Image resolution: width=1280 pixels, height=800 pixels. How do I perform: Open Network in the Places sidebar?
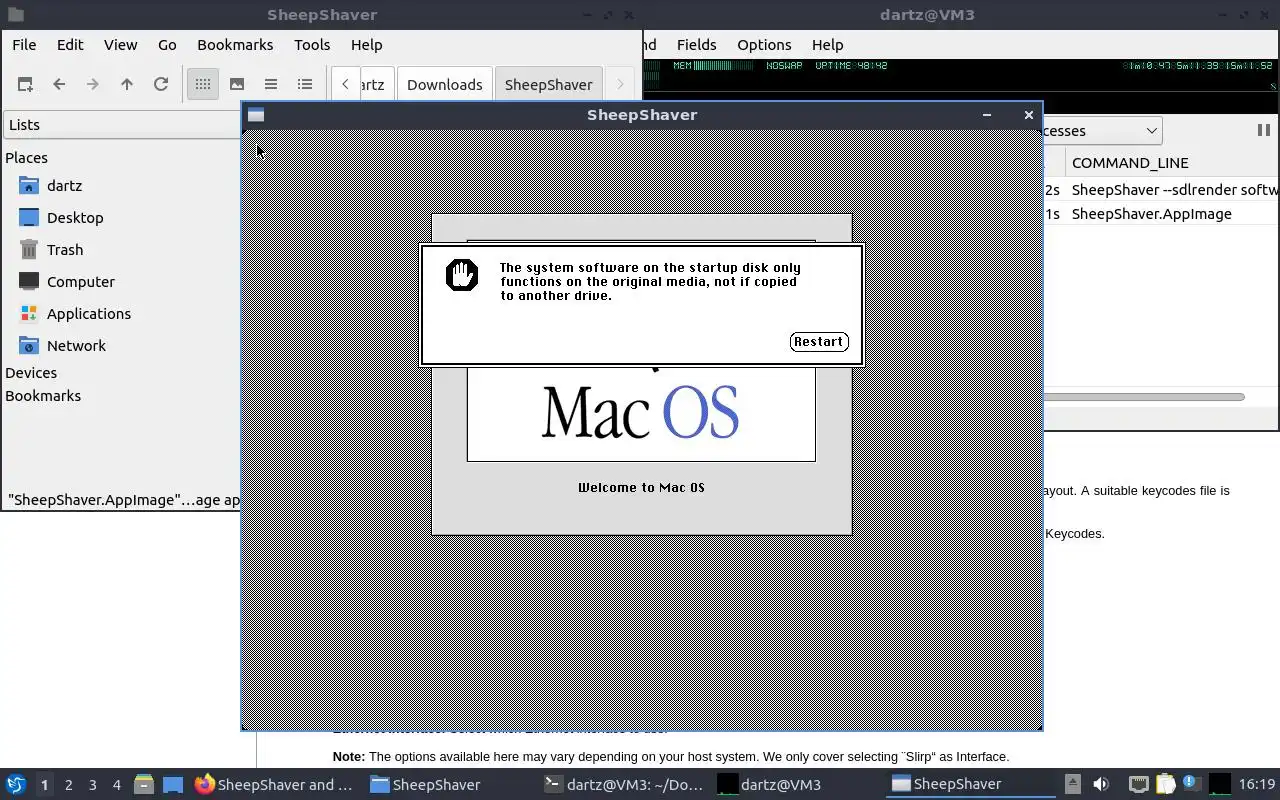[76, 346]
